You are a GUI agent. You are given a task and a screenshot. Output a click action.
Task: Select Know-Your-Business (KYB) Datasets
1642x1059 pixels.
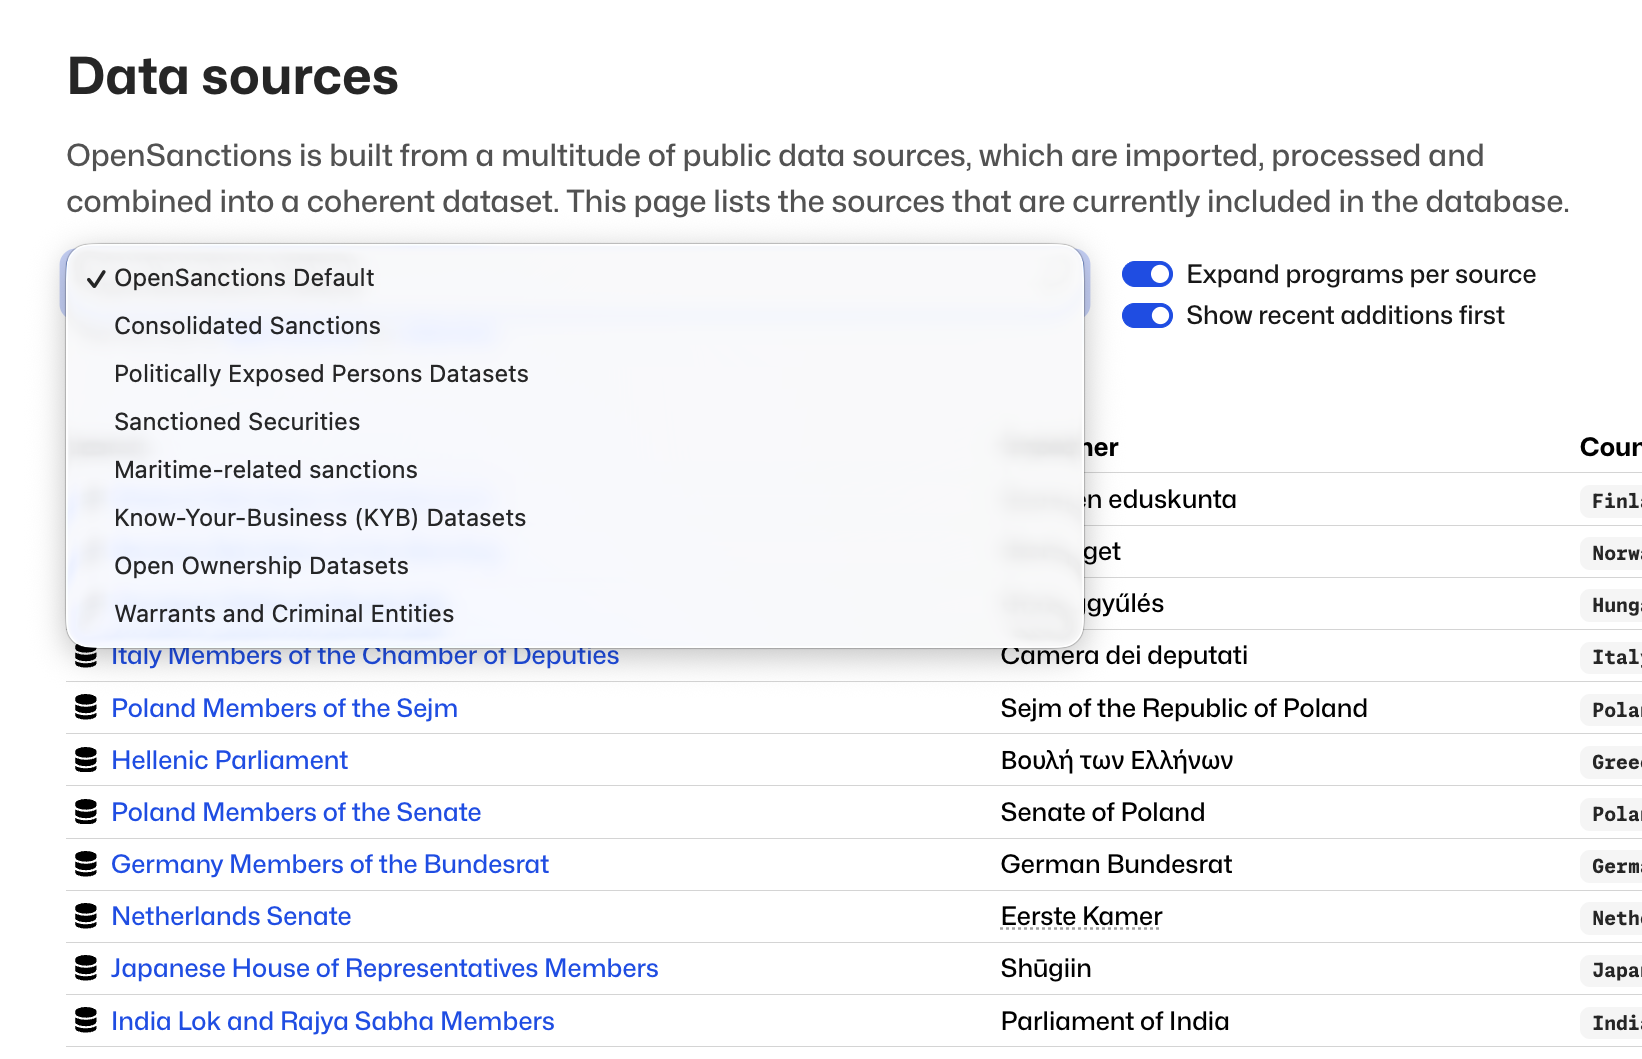click(x=575, y=518)
